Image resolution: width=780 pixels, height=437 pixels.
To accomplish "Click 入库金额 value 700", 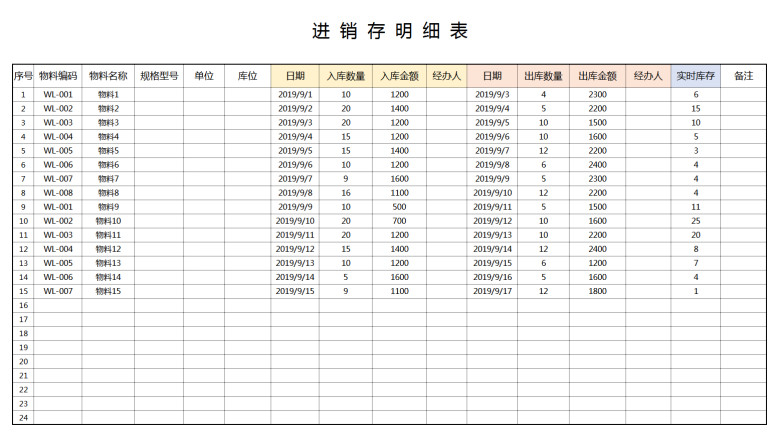I will pyautogui.click(x=399, y=221).
